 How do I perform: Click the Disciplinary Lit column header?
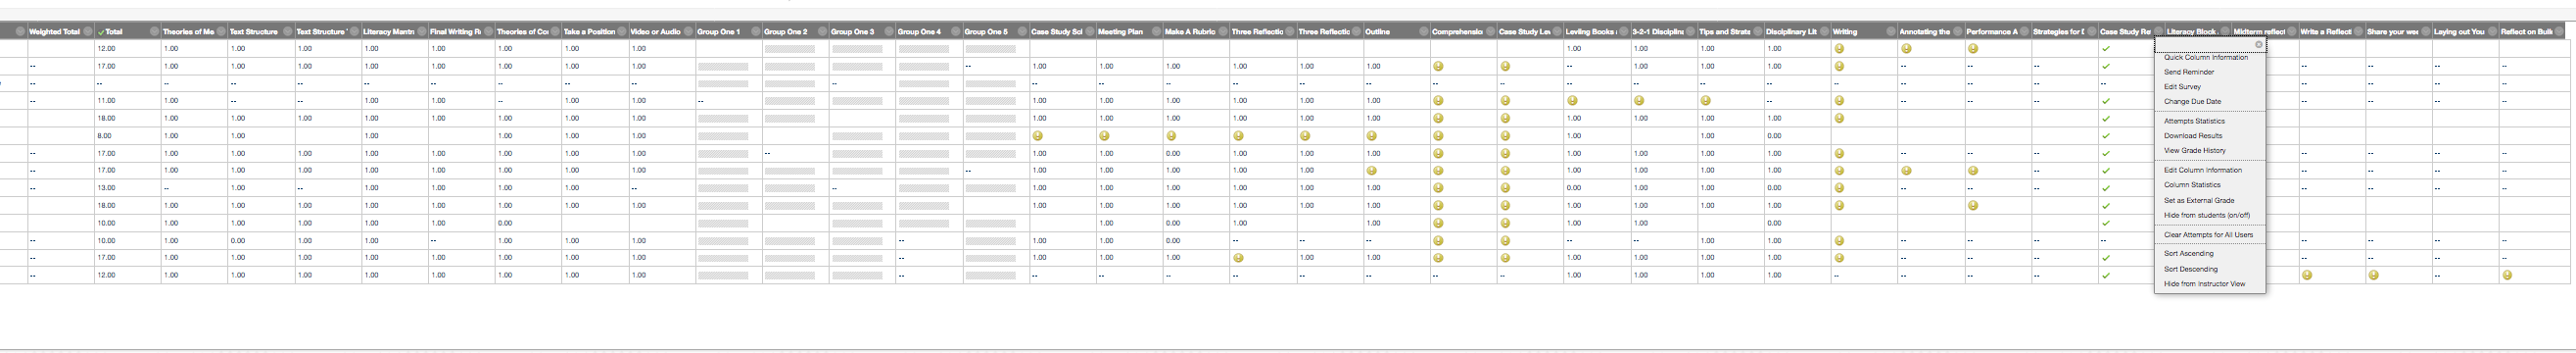(1791, 32)
